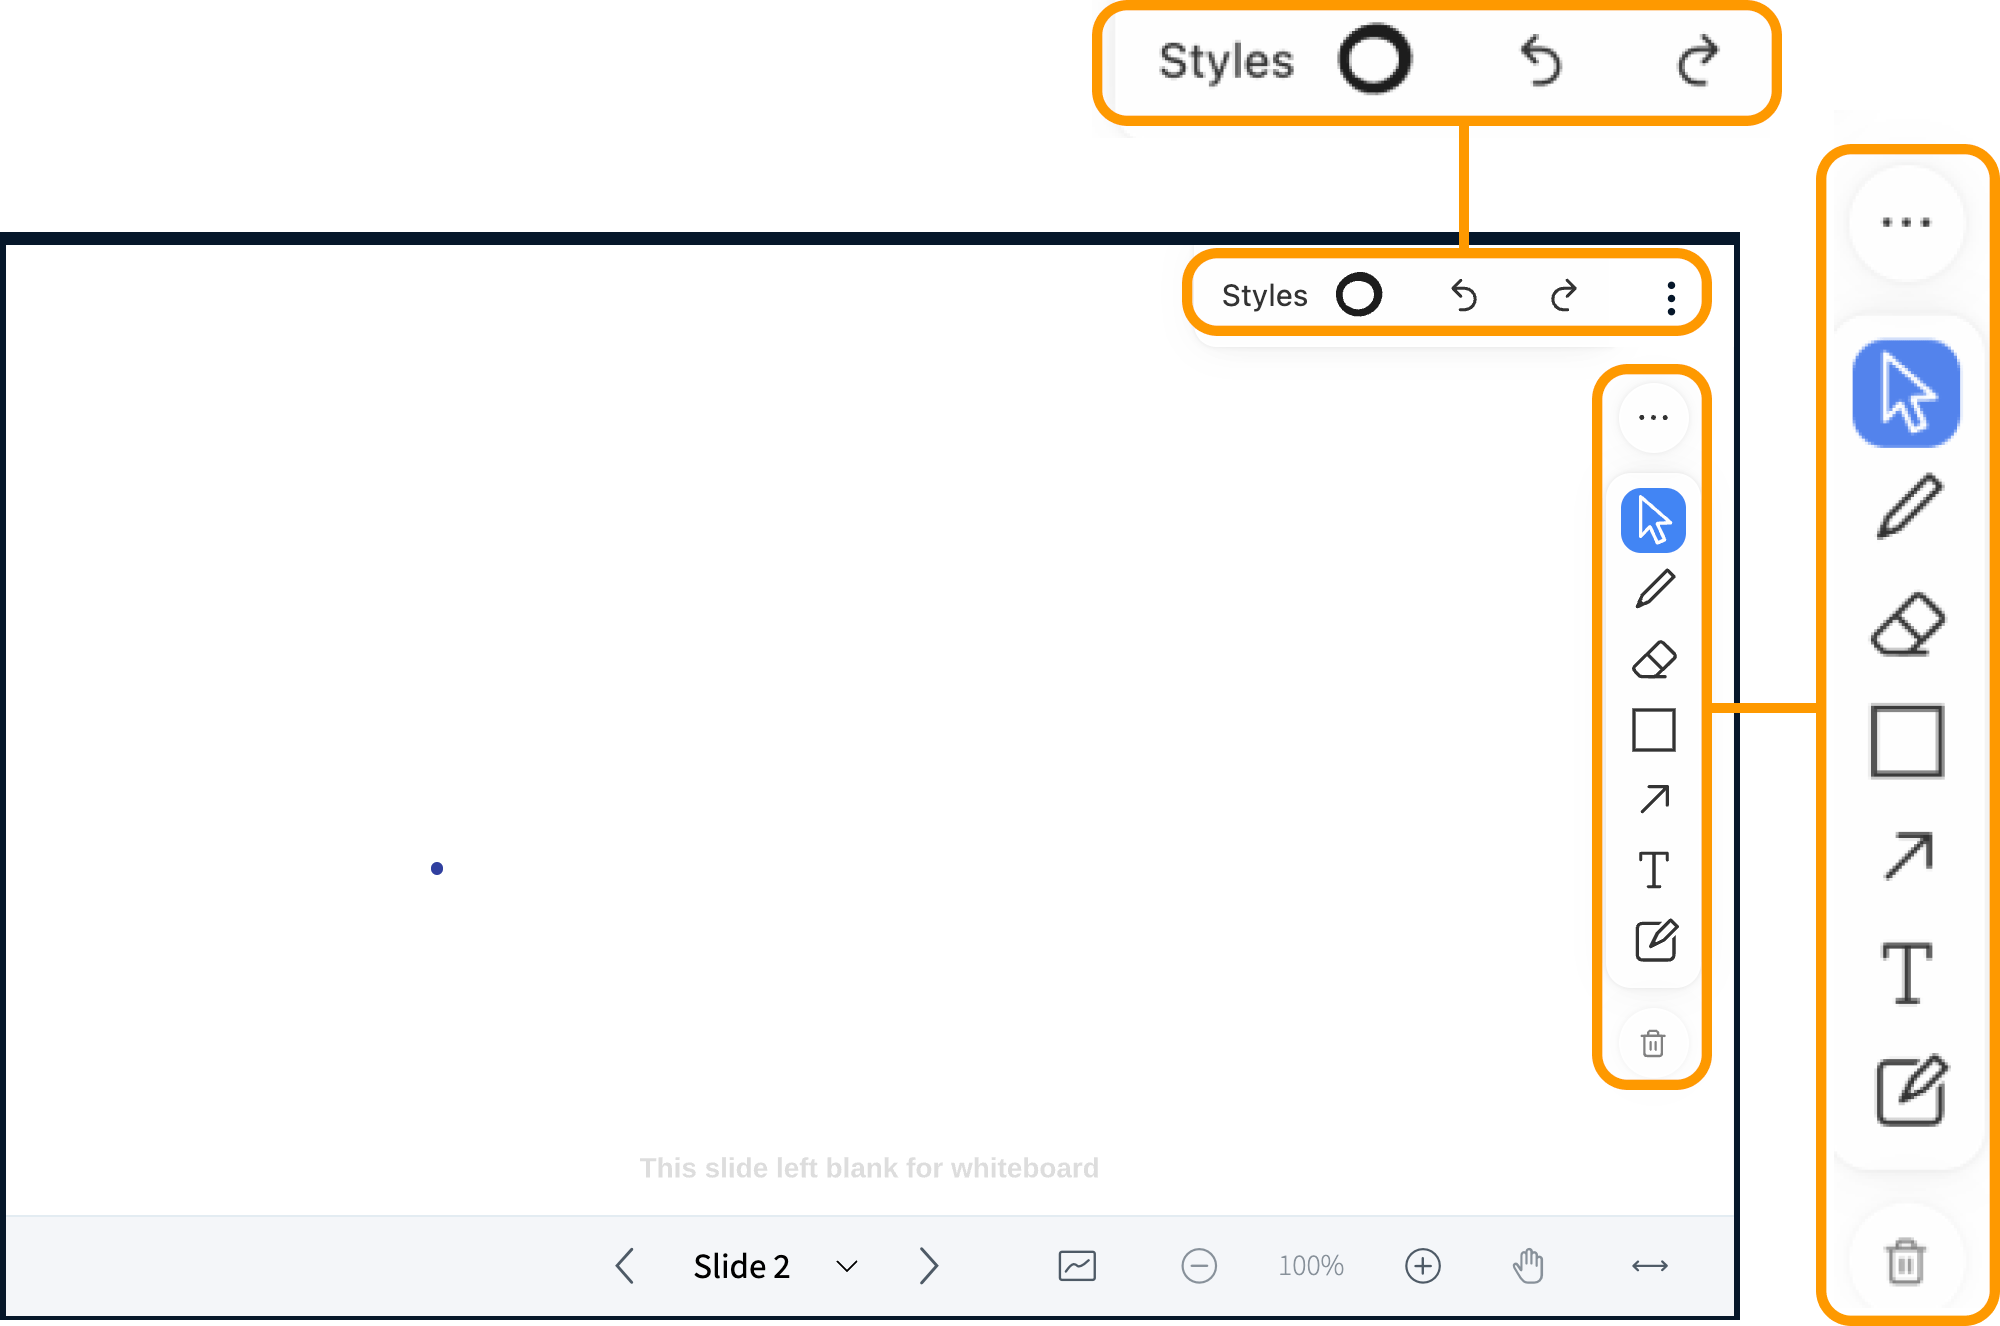
Task: Open the Styles panel
Action: (1265, 295)
